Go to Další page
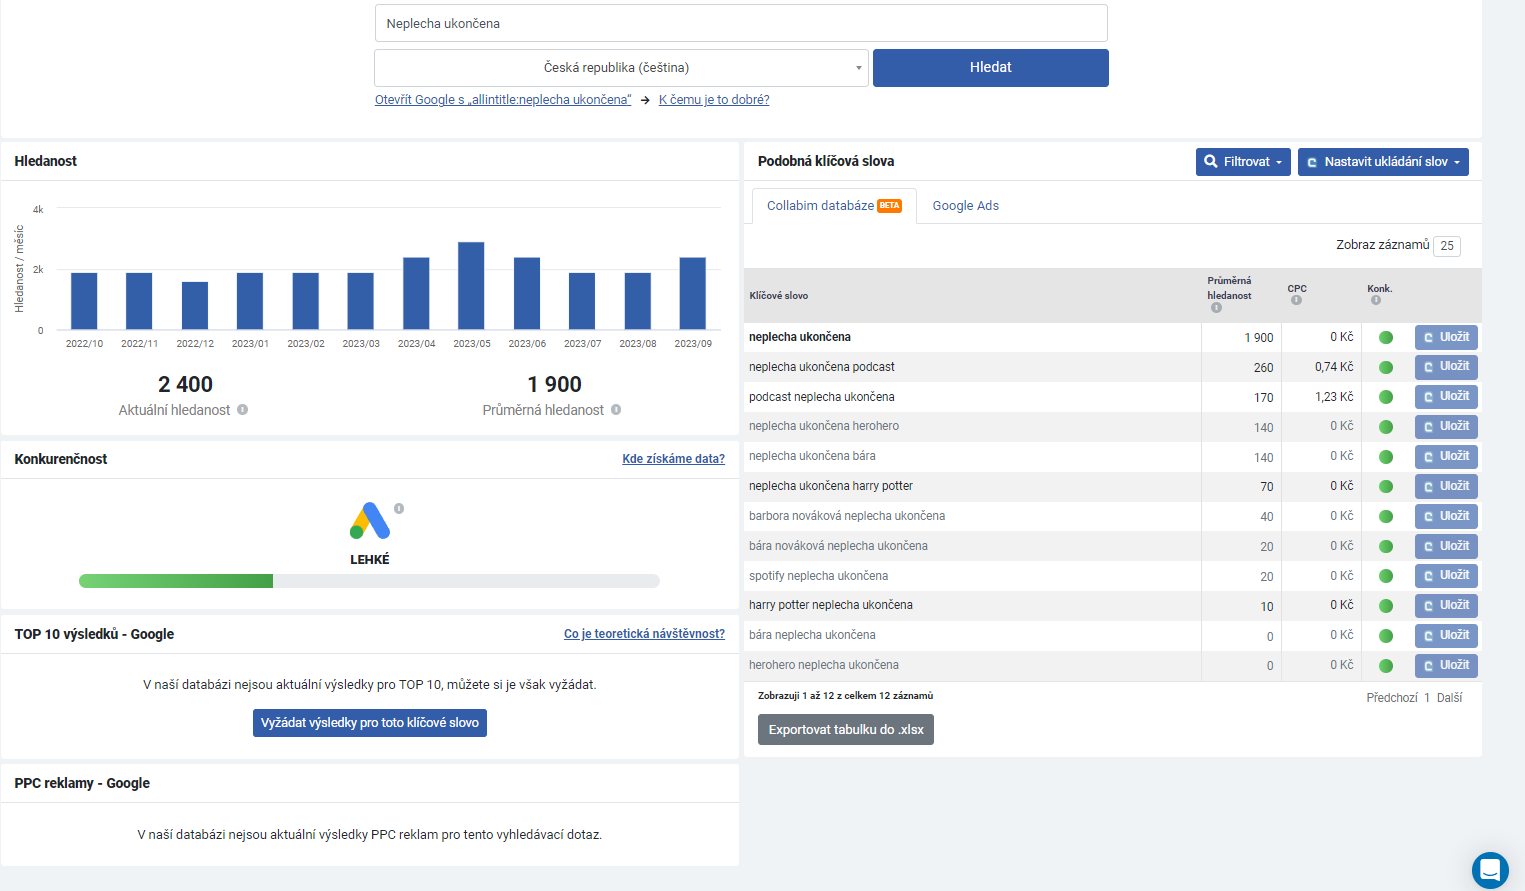Image resolution: width=1525 pixels, height=891 pixels. pyautogui.click(x=1450, y=698)
